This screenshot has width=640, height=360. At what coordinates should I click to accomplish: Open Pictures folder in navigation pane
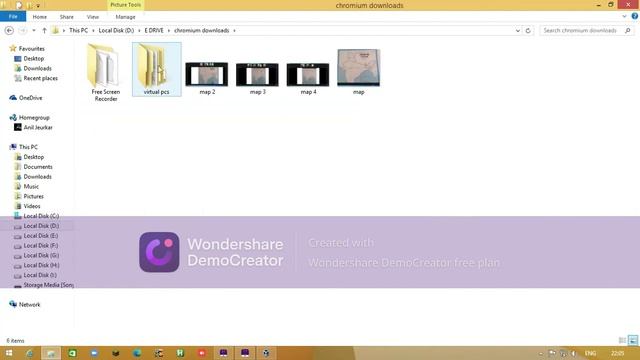point(29,196)
